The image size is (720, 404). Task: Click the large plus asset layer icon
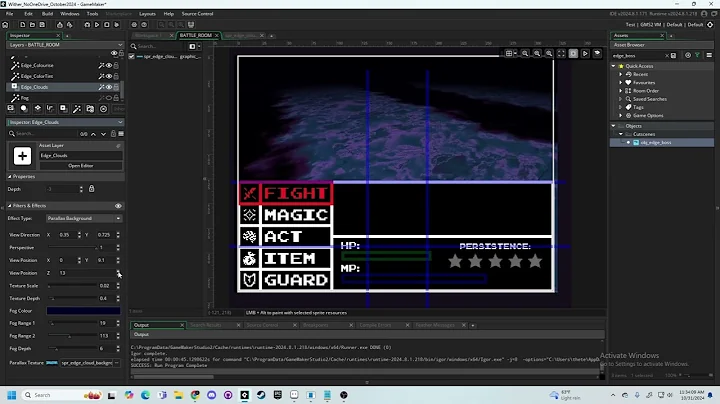point(22,156)
